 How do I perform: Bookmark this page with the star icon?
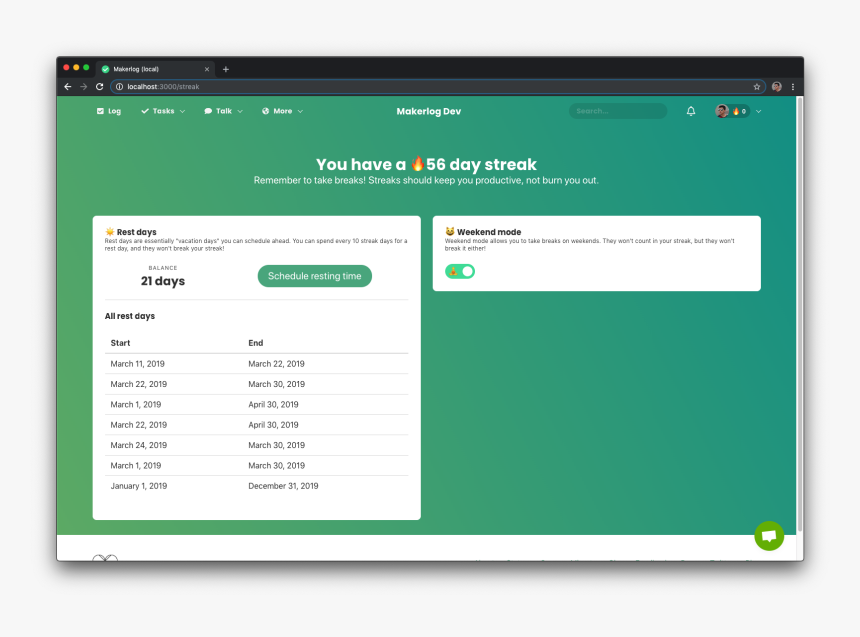tap(756, 87)
